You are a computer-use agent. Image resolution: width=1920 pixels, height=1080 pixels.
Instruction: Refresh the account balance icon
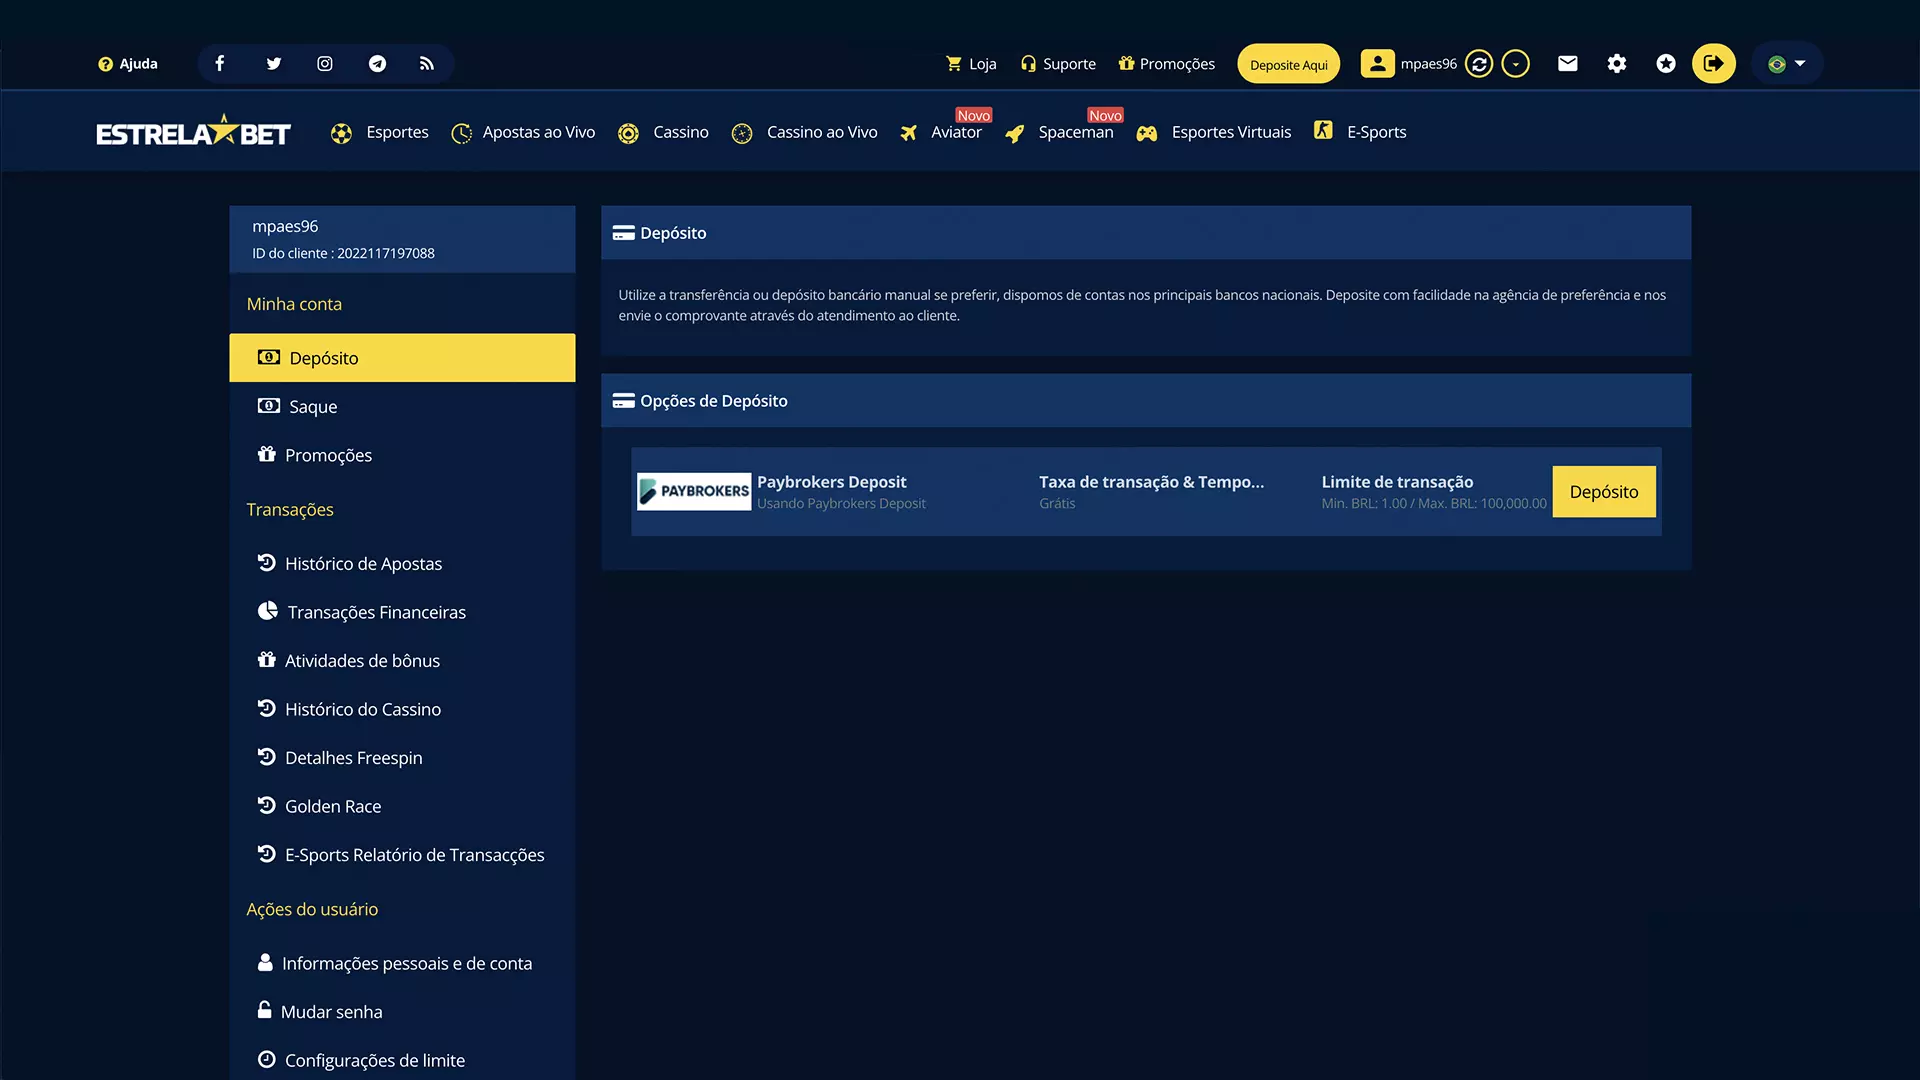coord(1479,64)
